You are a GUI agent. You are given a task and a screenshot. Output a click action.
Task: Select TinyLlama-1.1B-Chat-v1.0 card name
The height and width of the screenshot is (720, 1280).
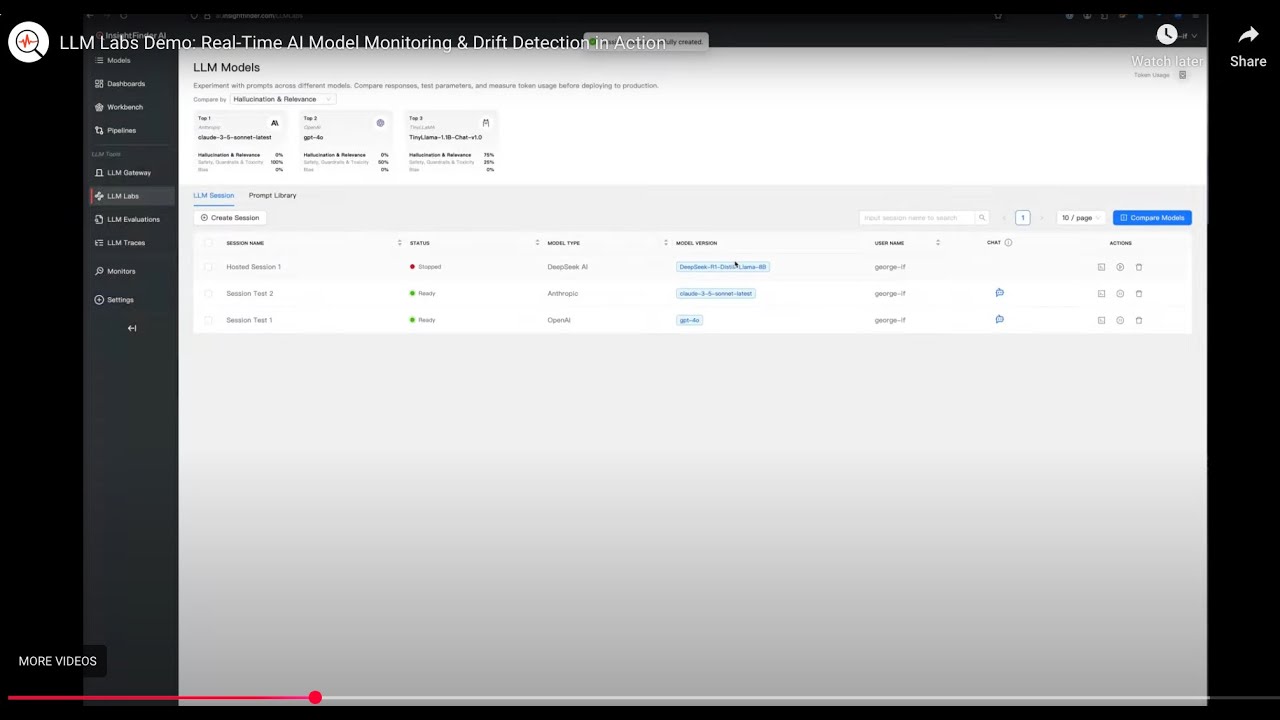(x=445, y=137)
